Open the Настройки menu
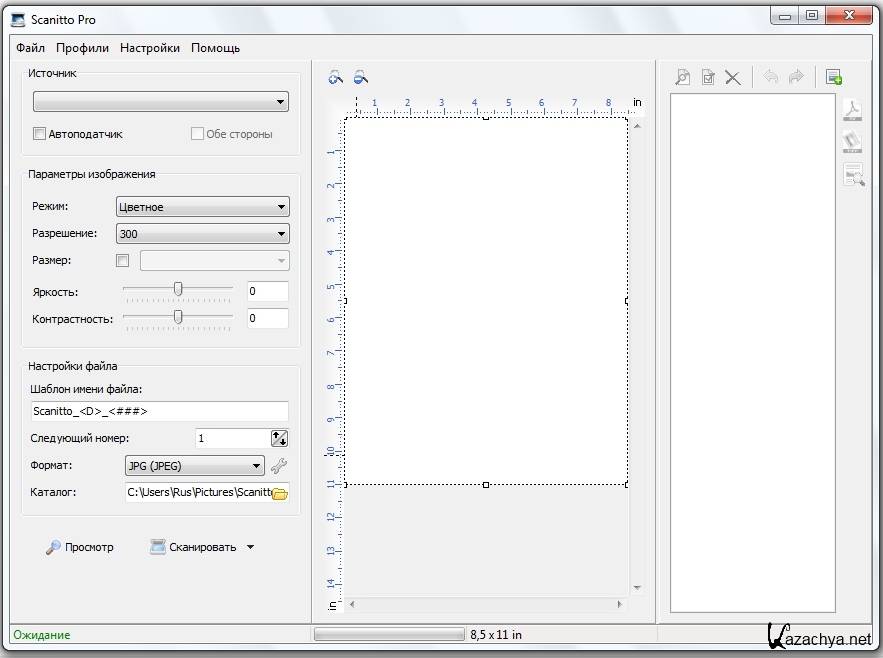883x658 pixels. point(150,48)
